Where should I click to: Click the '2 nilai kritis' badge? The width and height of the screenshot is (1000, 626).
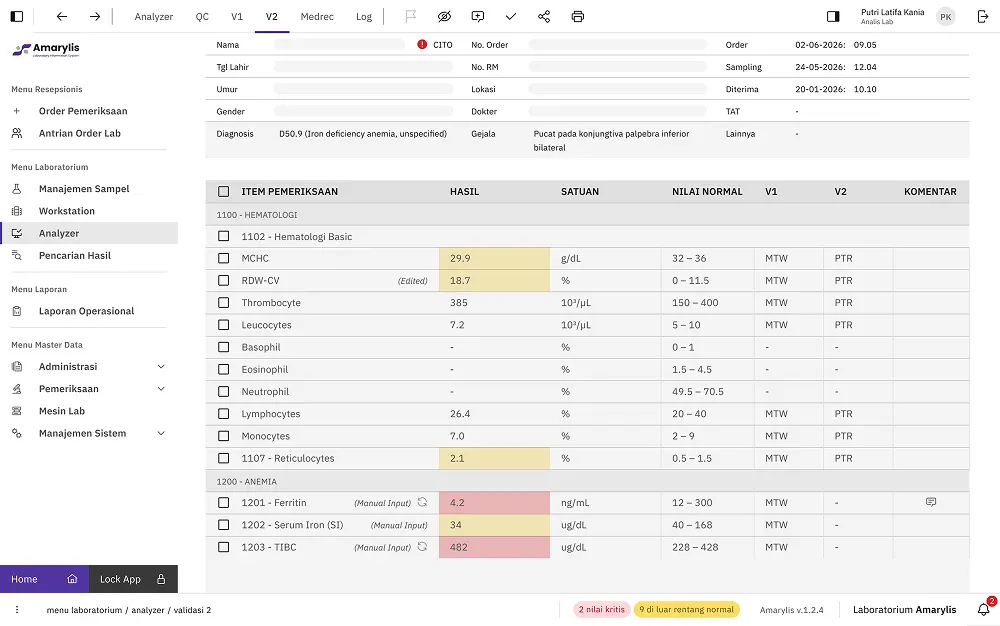pyautogui.click(x=601, y=609)
